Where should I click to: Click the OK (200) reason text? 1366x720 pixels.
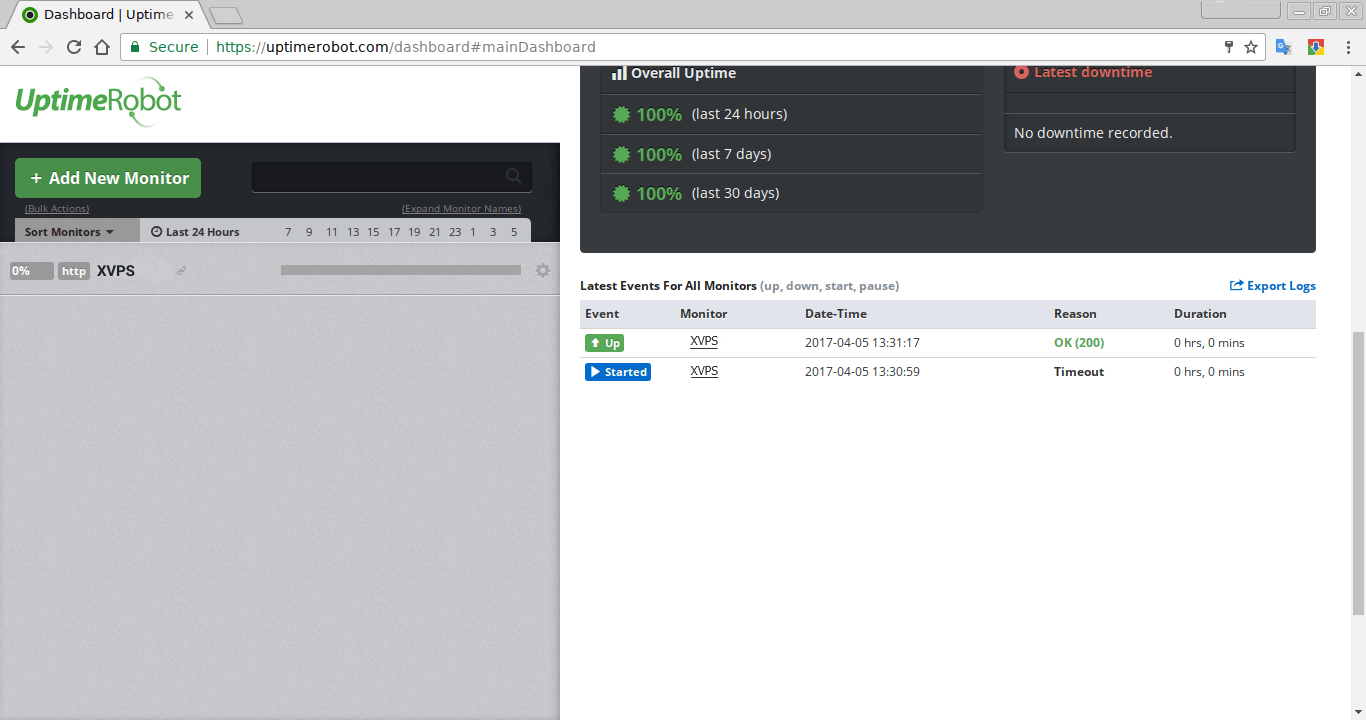pos(1079,343)
